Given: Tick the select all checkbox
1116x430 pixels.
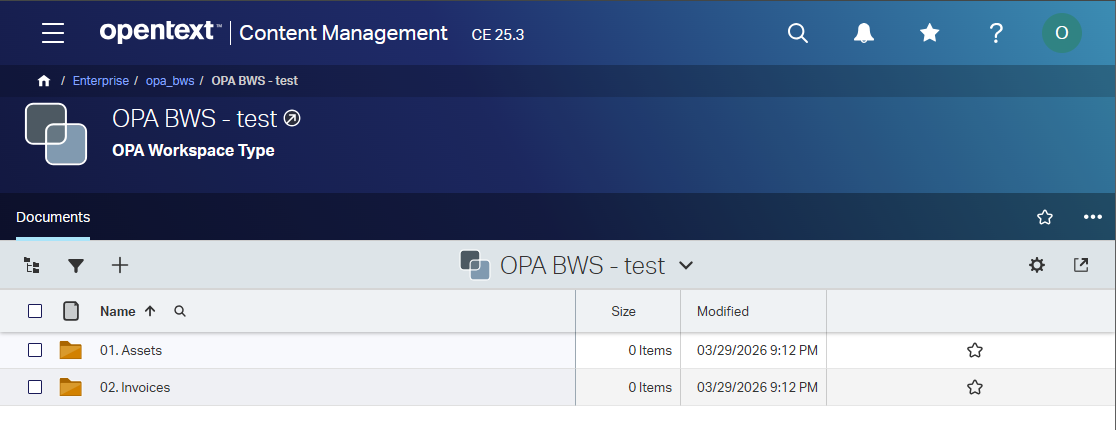Looking at the screenshot, I should tap(35, 311).
